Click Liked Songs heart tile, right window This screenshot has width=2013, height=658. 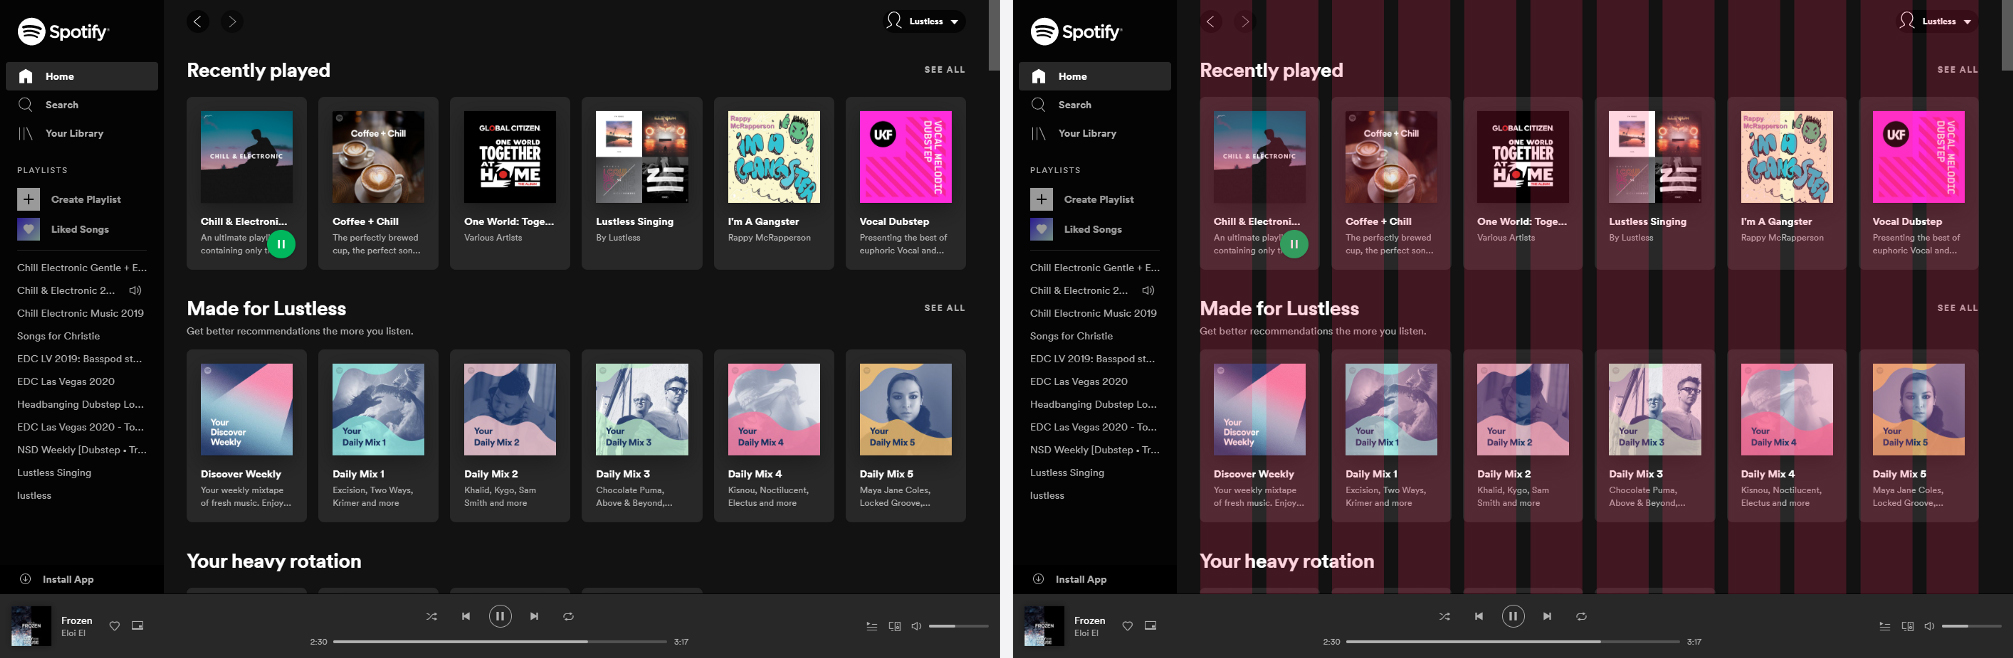1042,229
